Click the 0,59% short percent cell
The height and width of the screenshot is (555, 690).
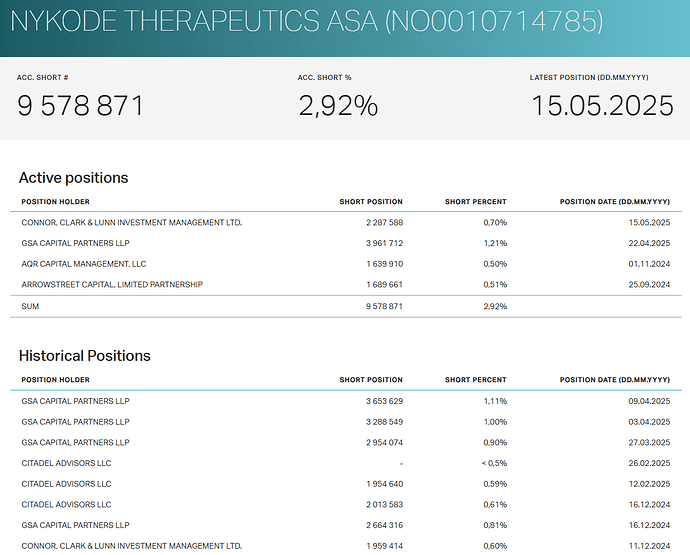click(495, 484)
